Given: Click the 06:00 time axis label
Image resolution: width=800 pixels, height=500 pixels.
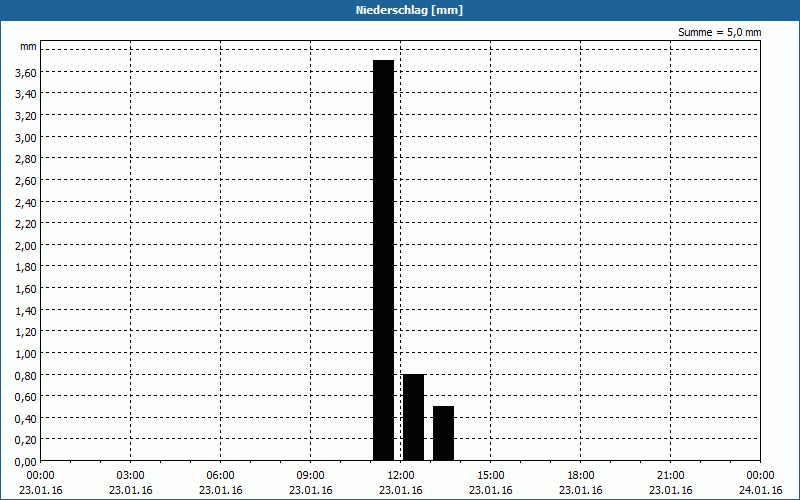Looking at the screenshot, I should (x=220, y=476).
